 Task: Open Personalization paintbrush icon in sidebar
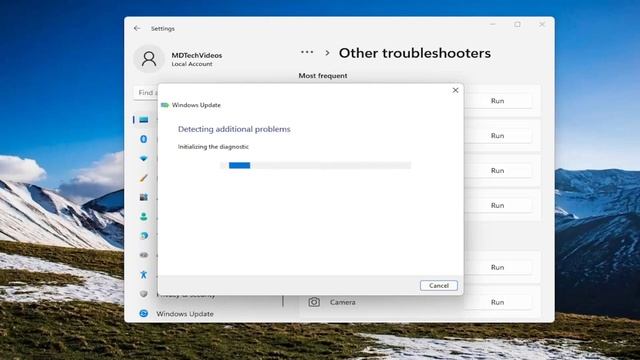tap(144, 178)
